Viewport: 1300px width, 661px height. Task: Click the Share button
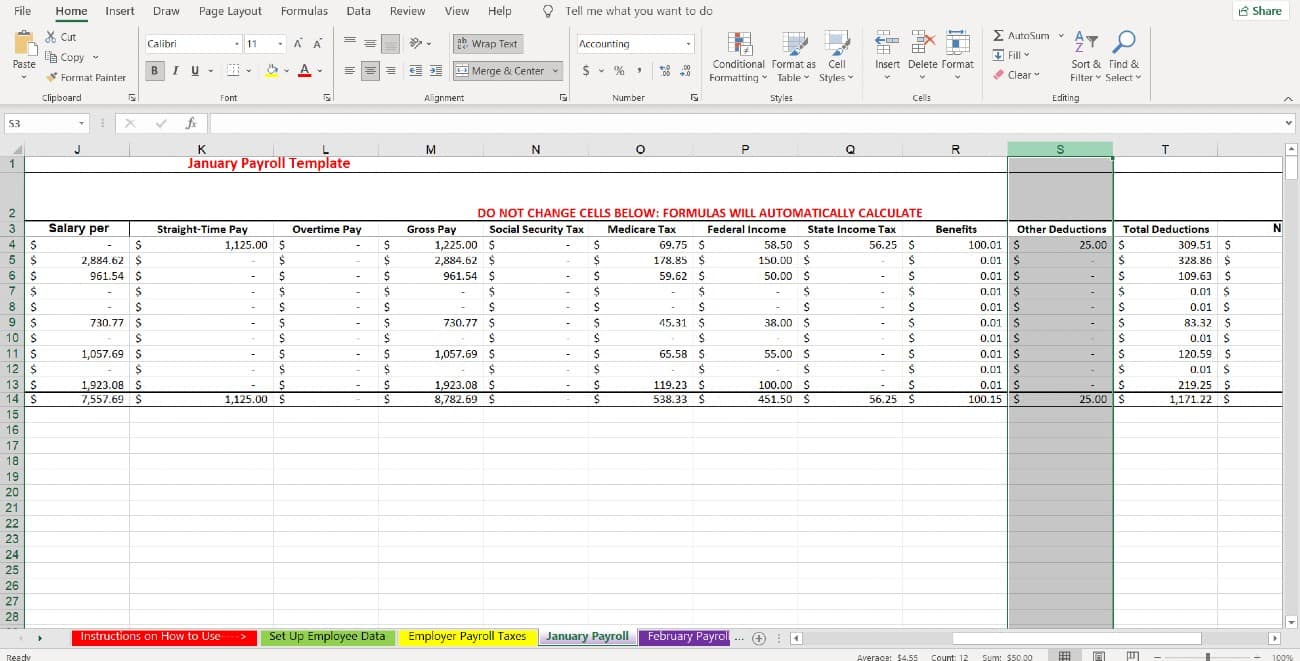pyautogui.click(x=1258, y=10)
